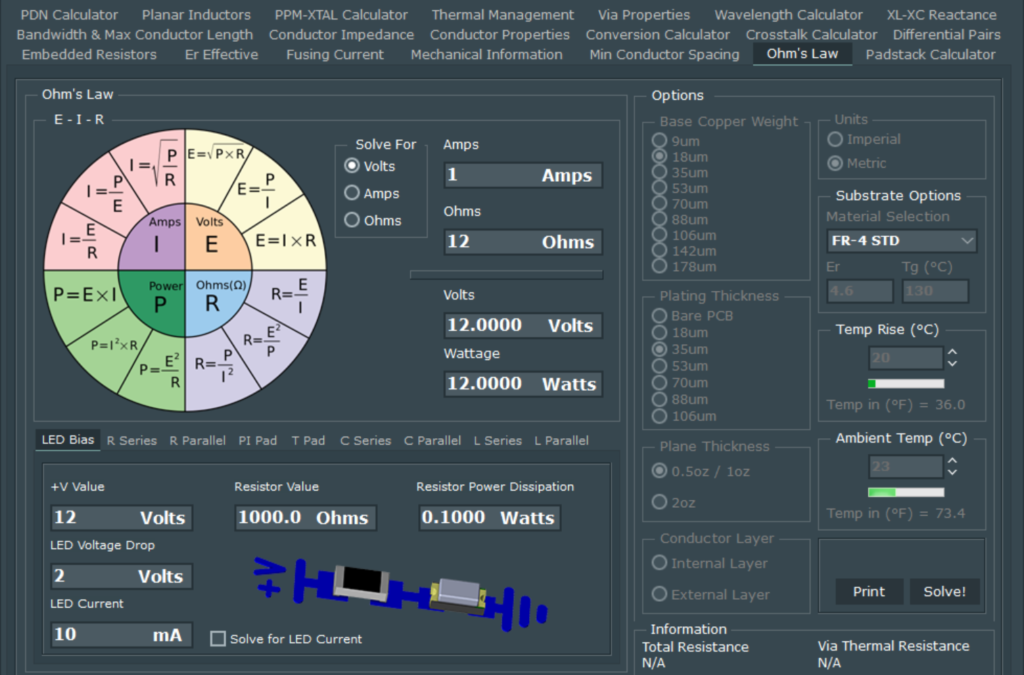Click the Temp Rise slider bar
Screen dimensions: 1024x675
coord(906,383)
